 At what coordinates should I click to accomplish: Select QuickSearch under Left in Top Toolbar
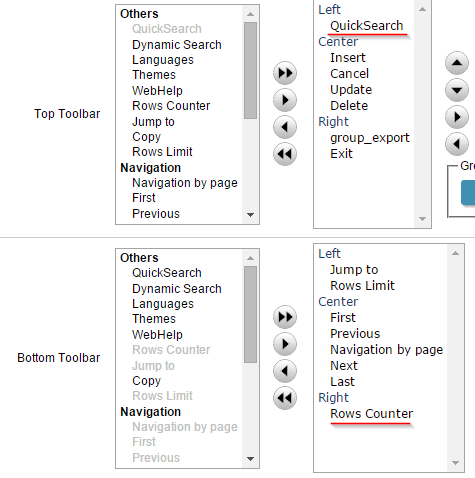[x=367, y=26]
